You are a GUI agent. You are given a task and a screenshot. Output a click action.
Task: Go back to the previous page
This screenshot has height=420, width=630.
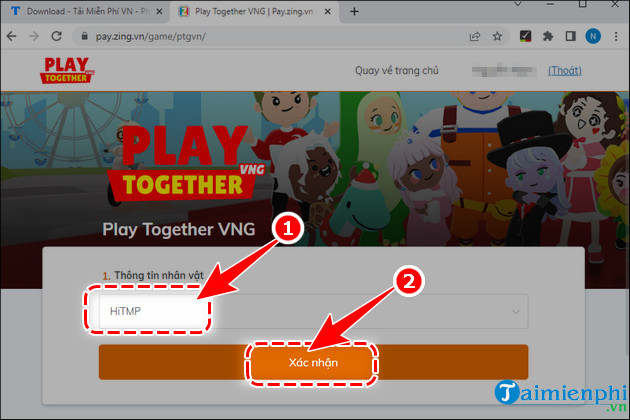[12, 36]
